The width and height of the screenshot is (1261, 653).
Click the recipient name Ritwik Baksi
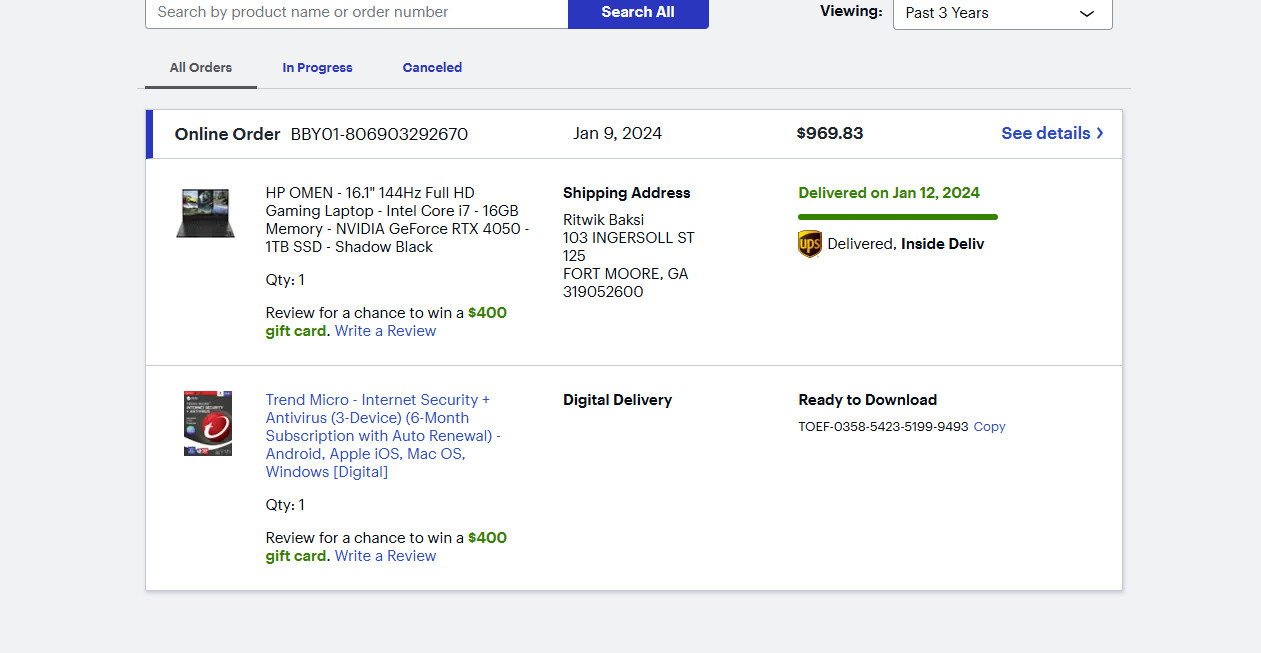point(603,220)
